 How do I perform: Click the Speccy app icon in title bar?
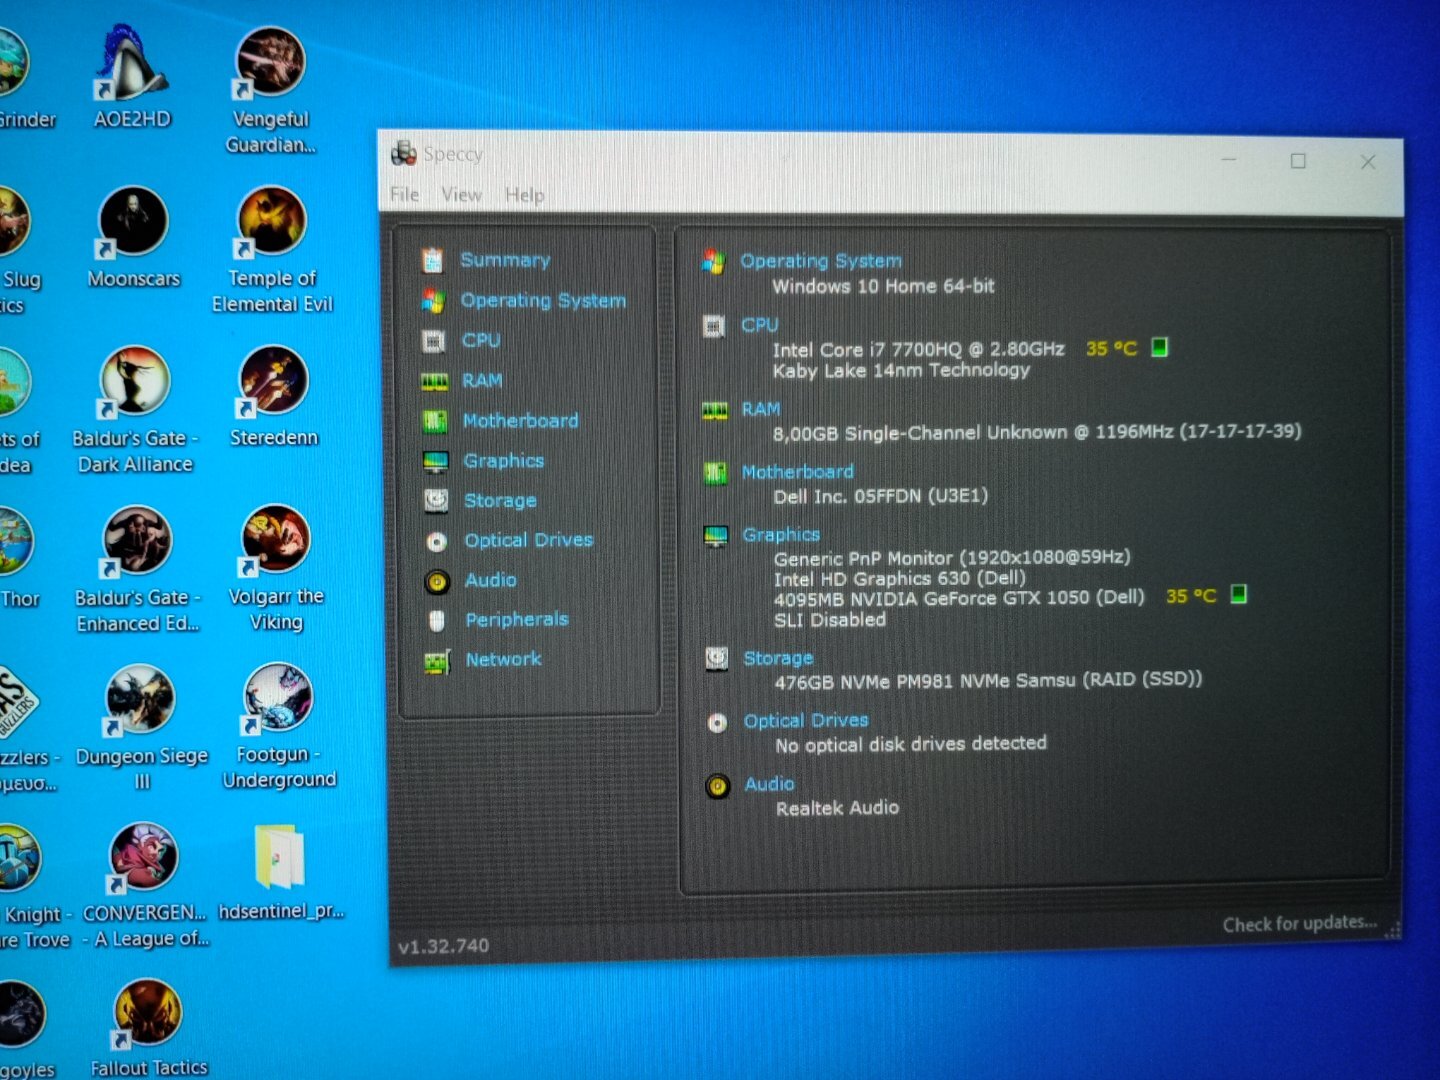404,153
